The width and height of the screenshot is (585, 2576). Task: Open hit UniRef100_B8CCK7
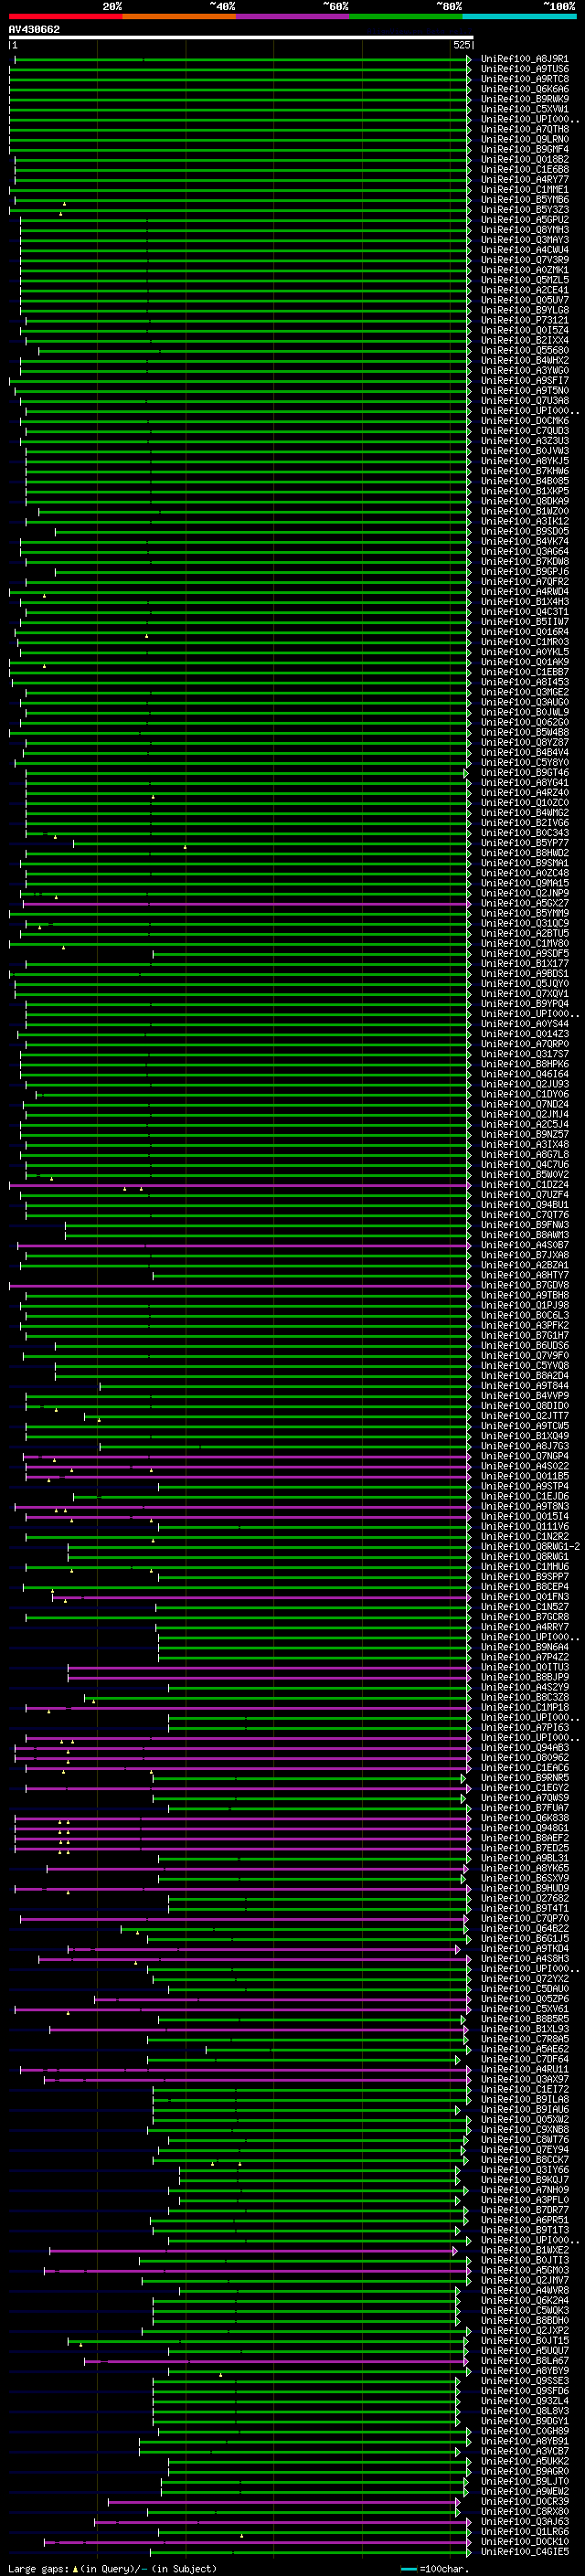(x=524, y=2159)
